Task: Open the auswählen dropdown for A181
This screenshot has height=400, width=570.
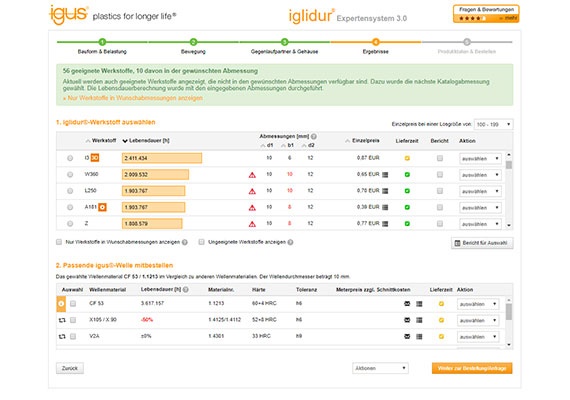Action: pyautogui.click(x=480, y=208)
